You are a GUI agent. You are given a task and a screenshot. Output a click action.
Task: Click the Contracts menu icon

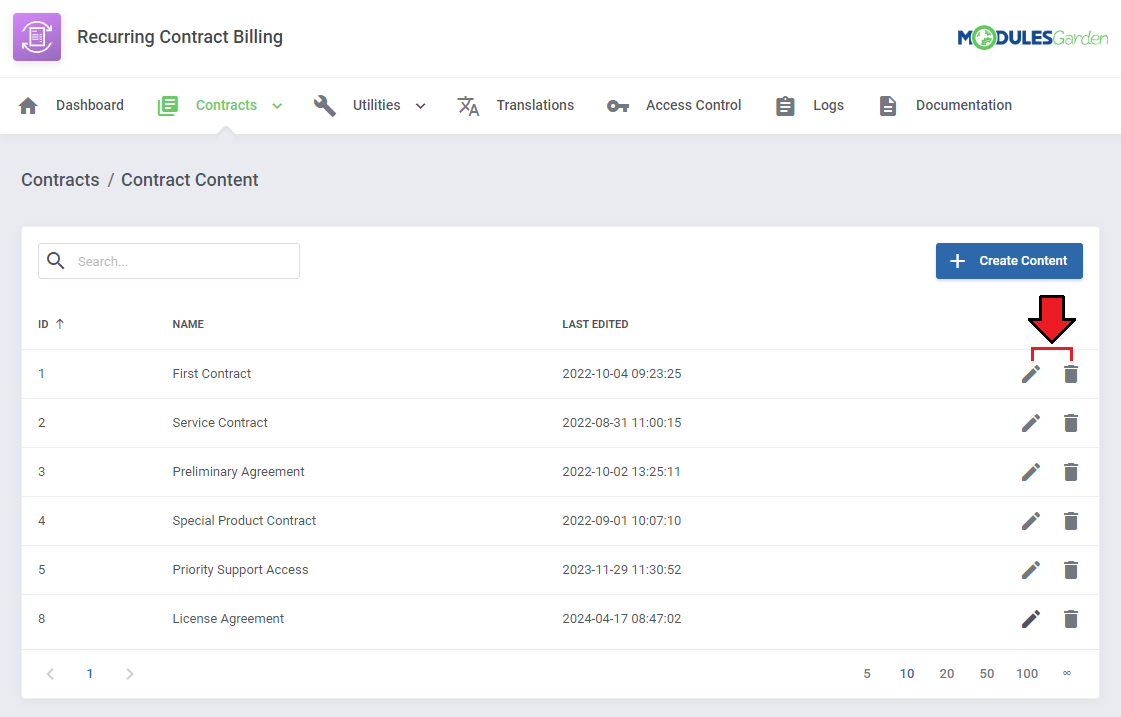point(167,106)
